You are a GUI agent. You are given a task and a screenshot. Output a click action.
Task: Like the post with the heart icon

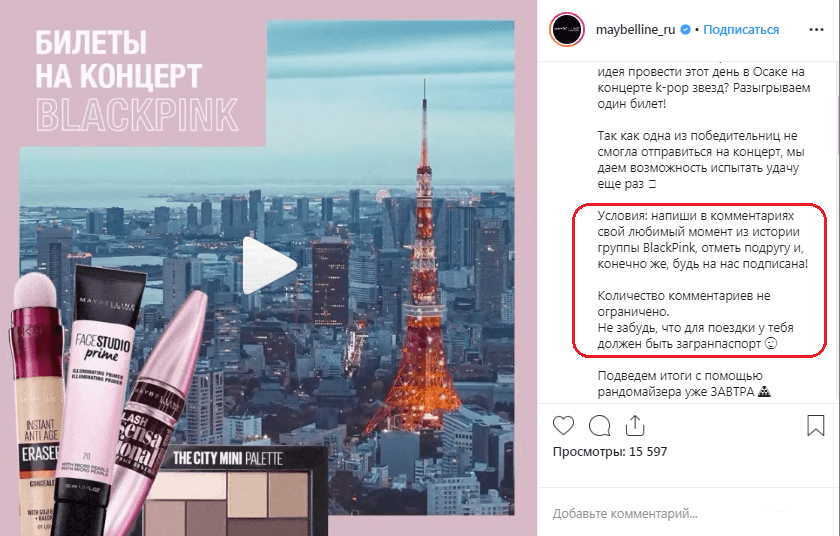[563, 426]
